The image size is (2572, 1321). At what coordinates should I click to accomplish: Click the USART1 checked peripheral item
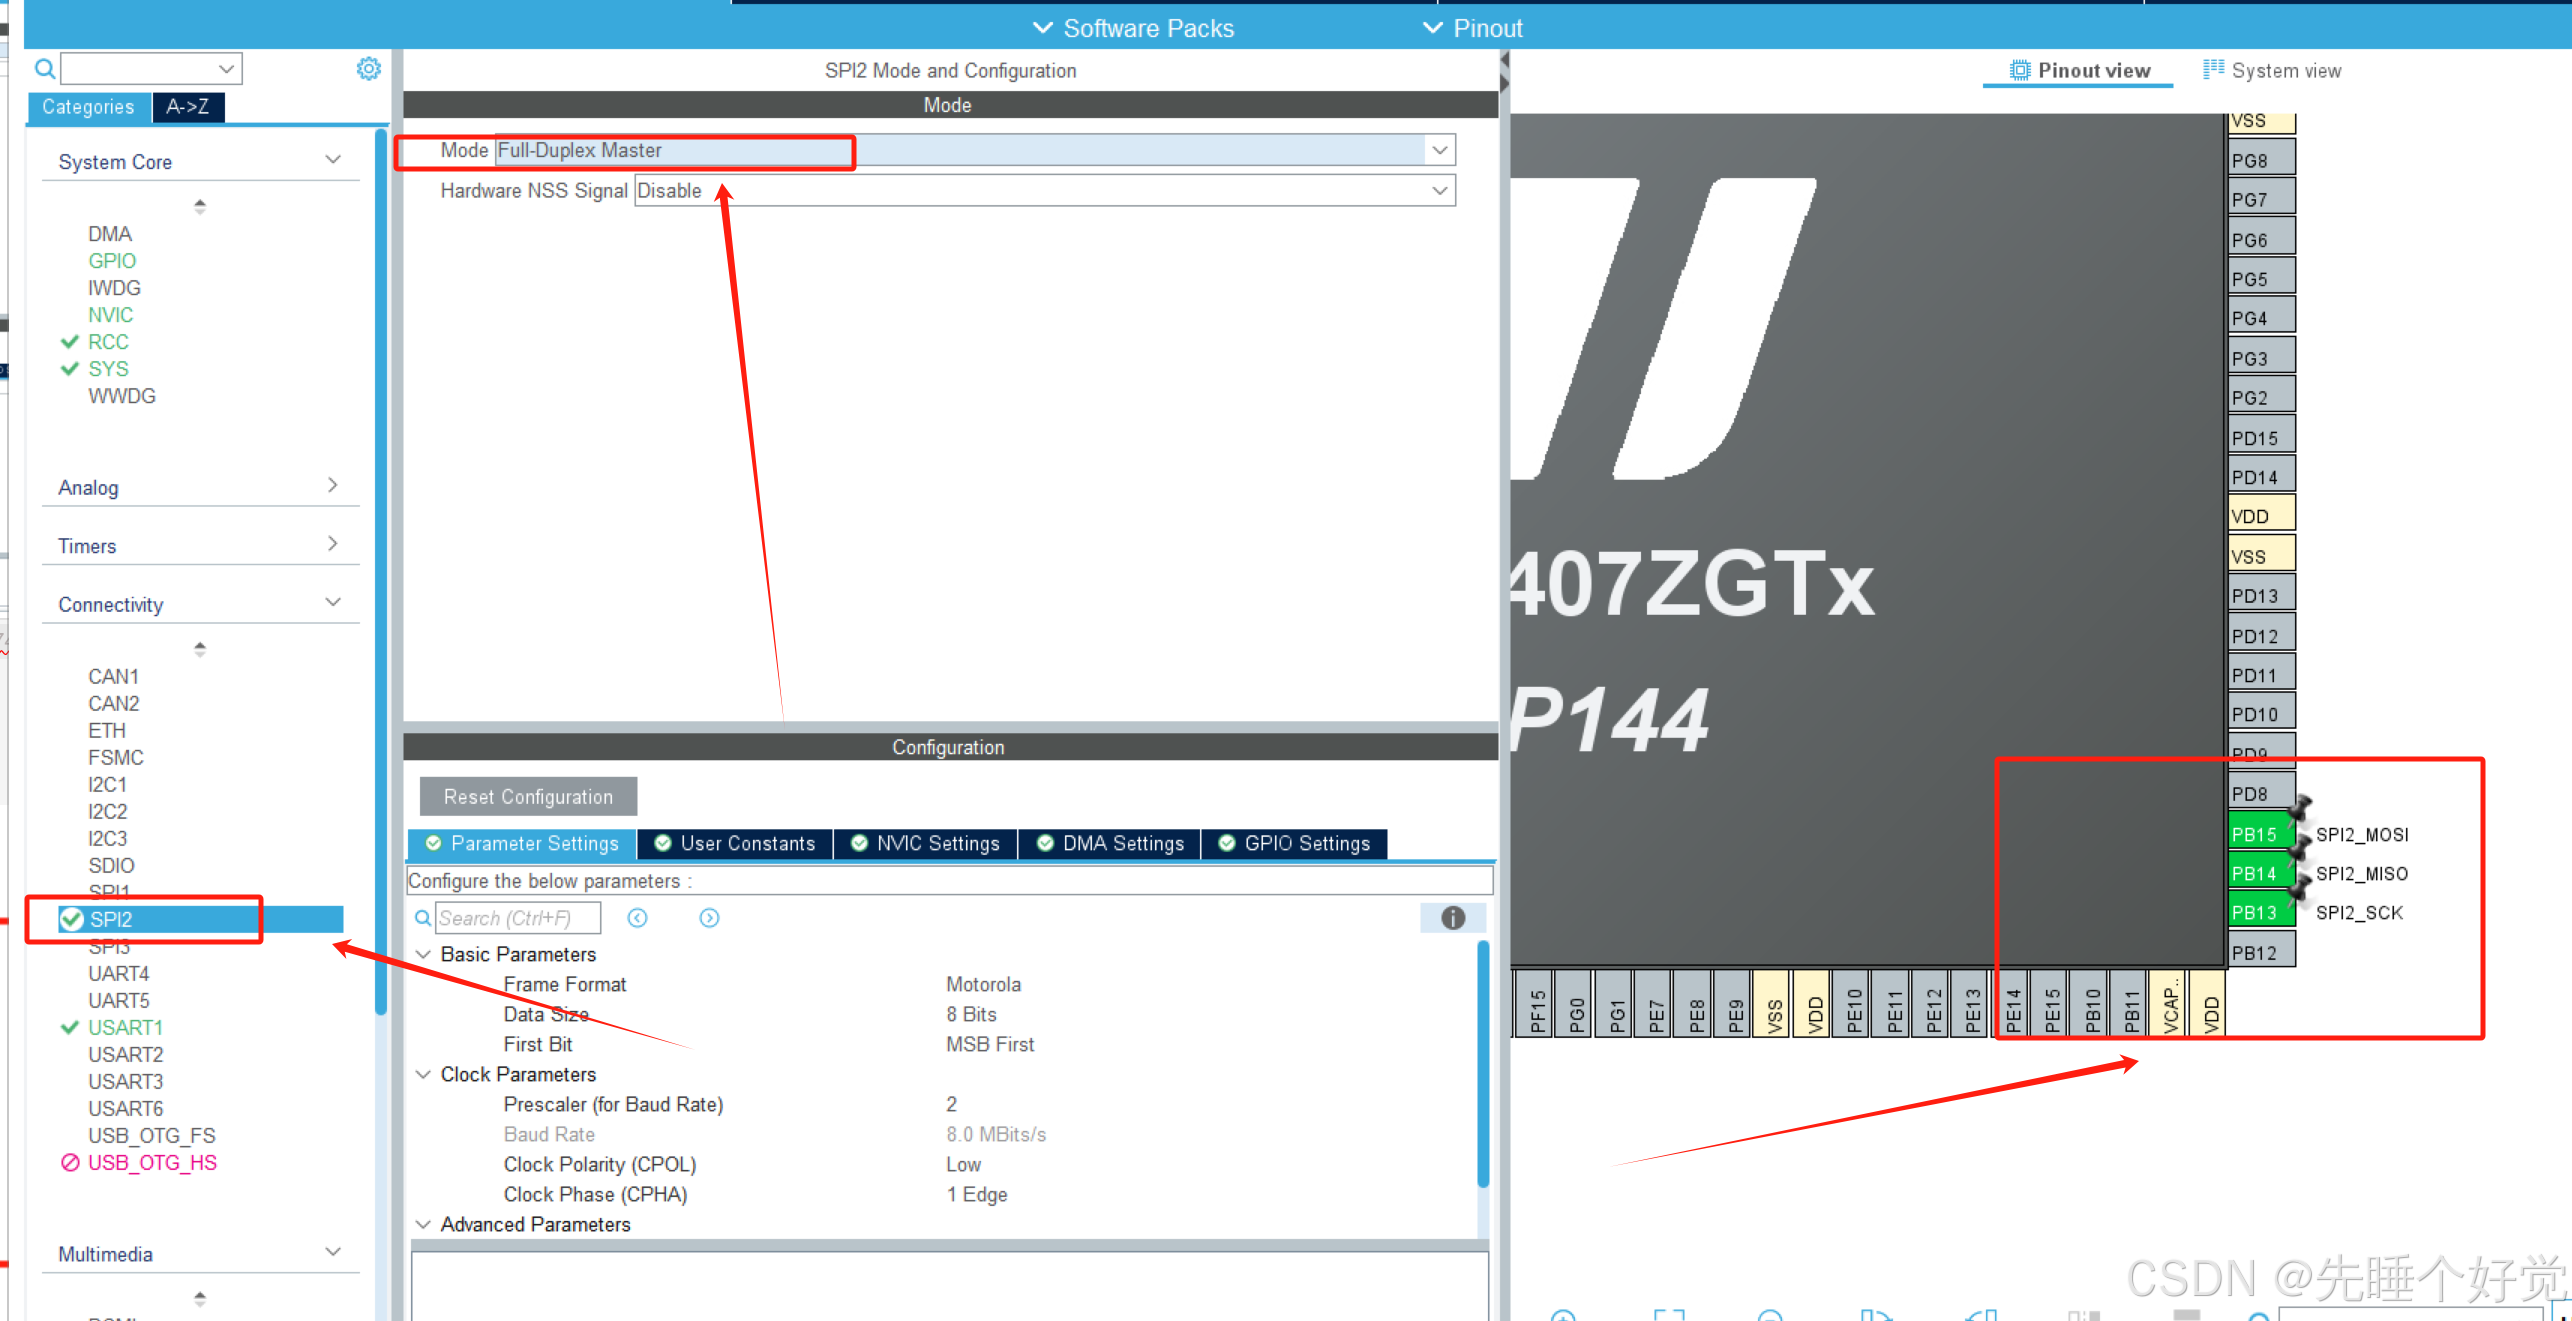(x=125, y=1027)
